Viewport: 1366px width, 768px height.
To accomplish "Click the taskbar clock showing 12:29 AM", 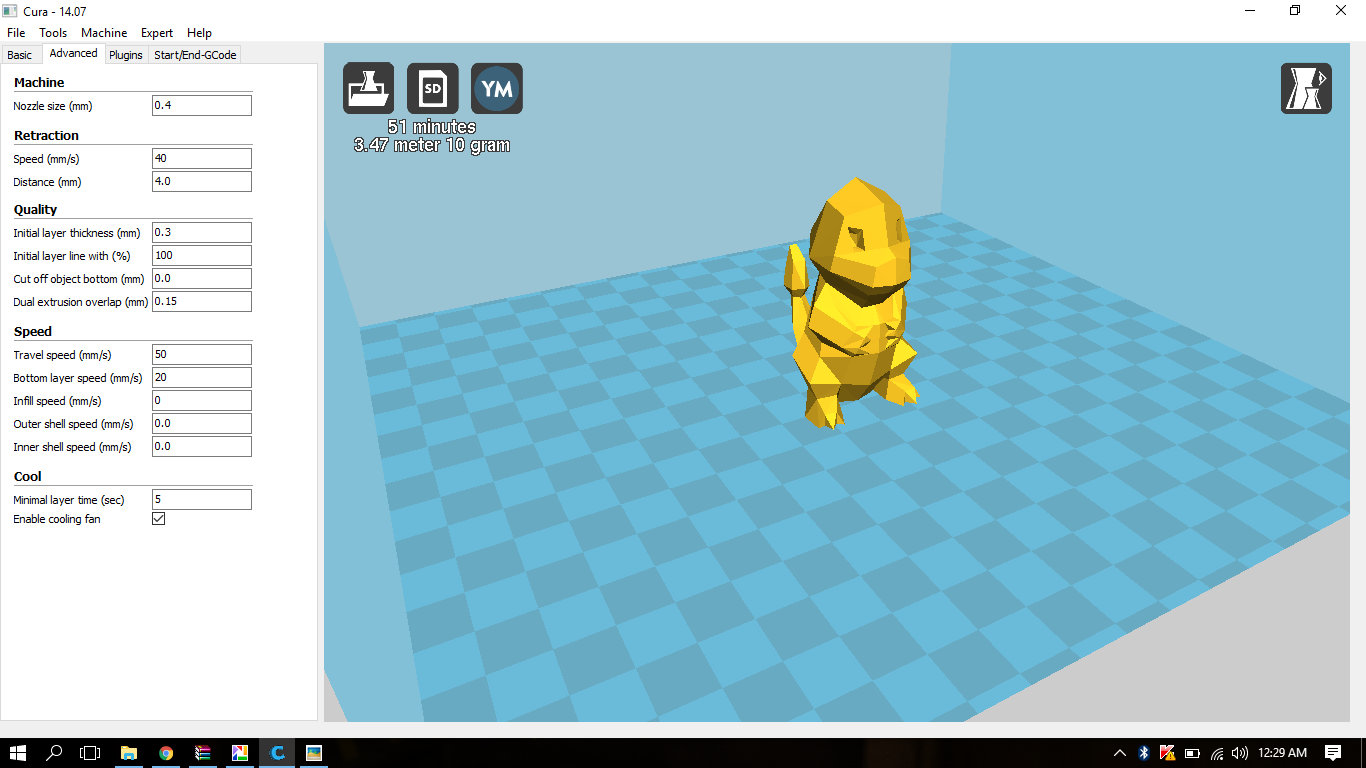I will 1283,753.
